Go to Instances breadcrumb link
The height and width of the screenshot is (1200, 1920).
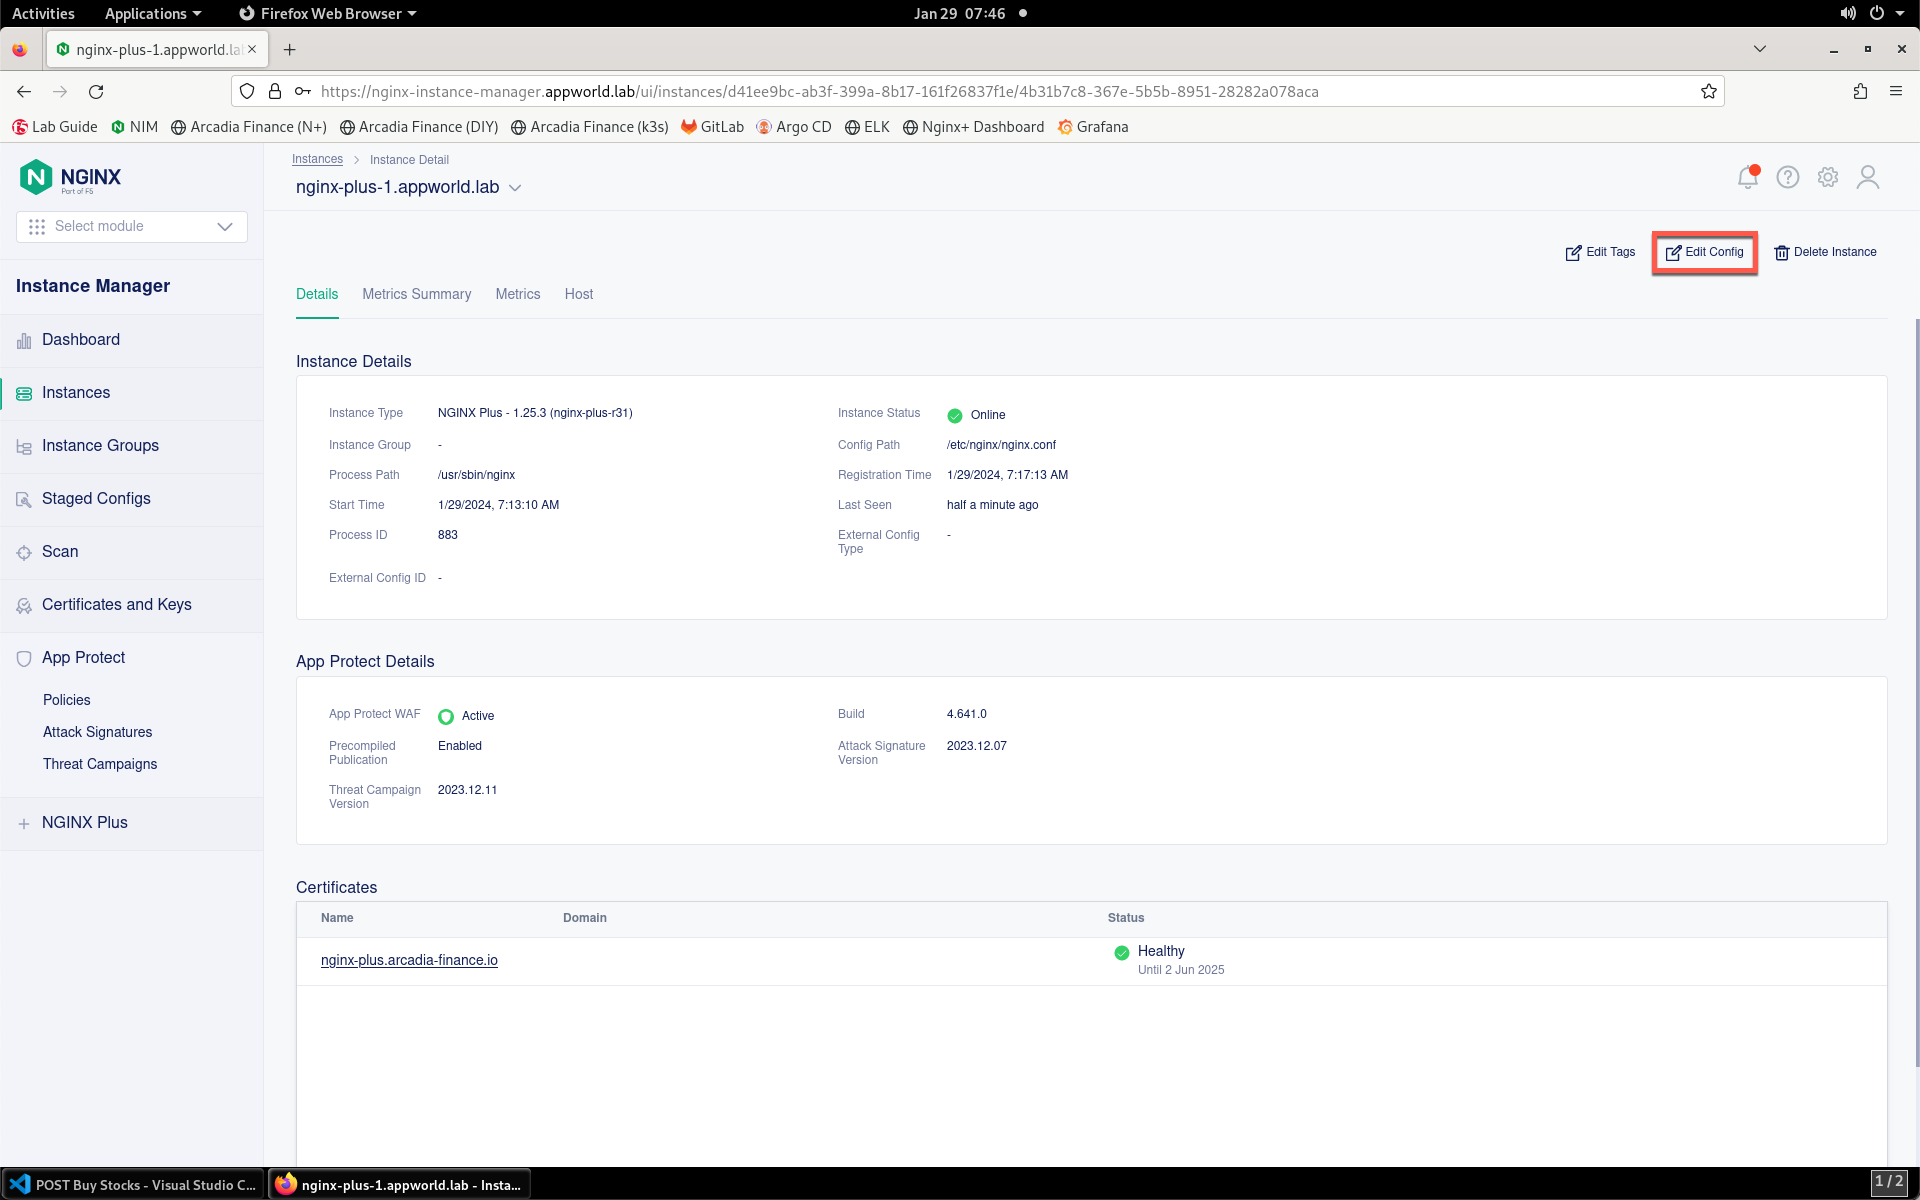(317, 159)
